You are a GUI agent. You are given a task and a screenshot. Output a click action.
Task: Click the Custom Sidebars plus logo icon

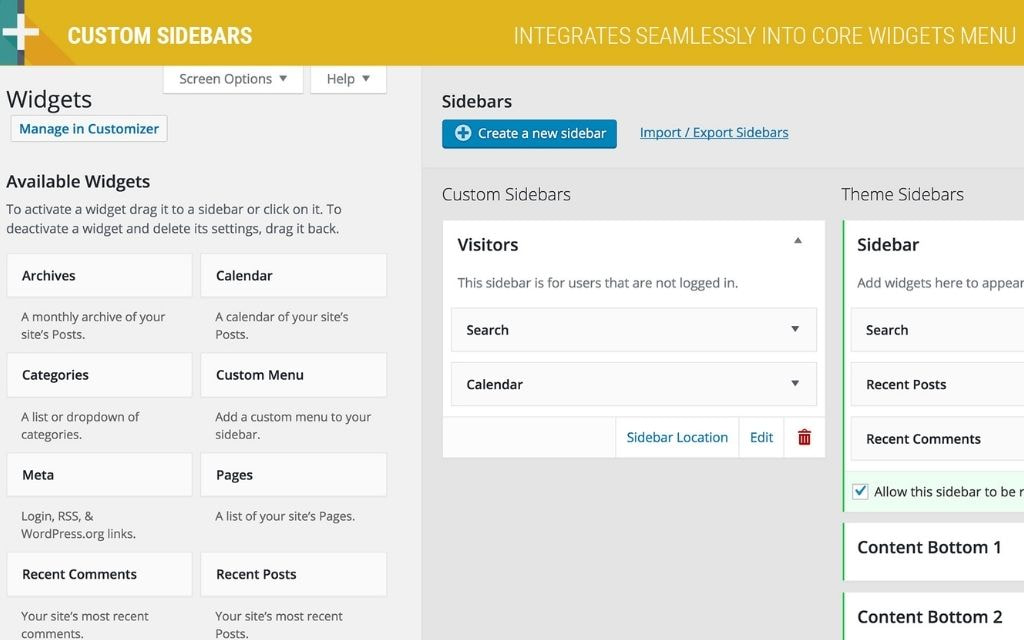21,33
